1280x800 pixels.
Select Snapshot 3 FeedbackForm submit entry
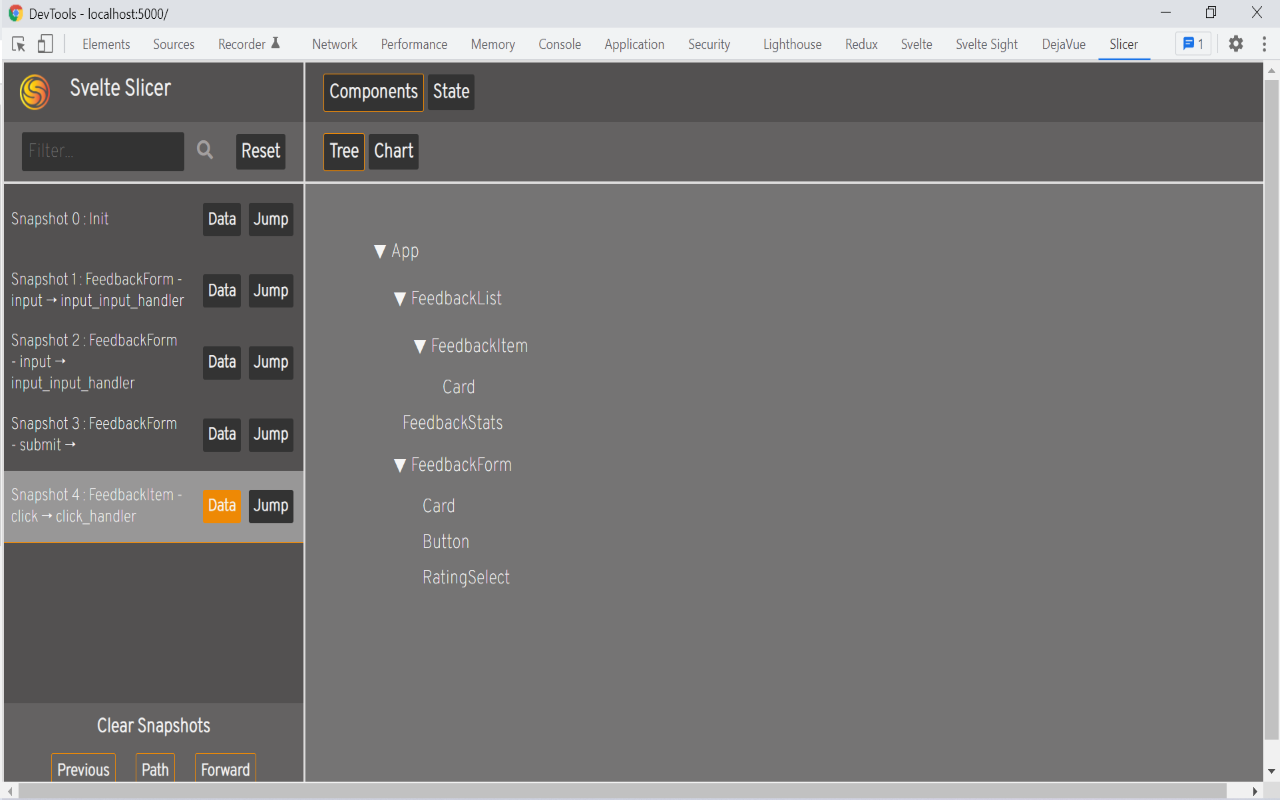pos(94,434)
